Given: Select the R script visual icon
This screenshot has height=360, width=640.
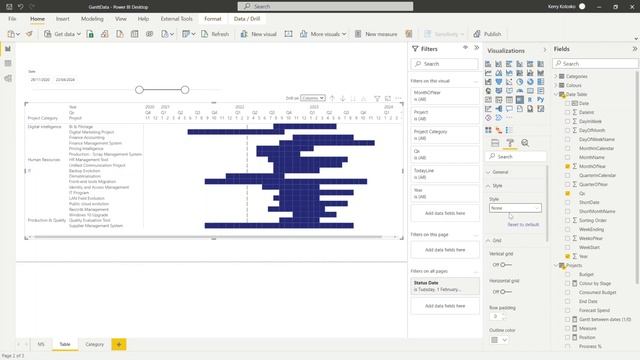Looking at the screenshot, I should (530, 100).
